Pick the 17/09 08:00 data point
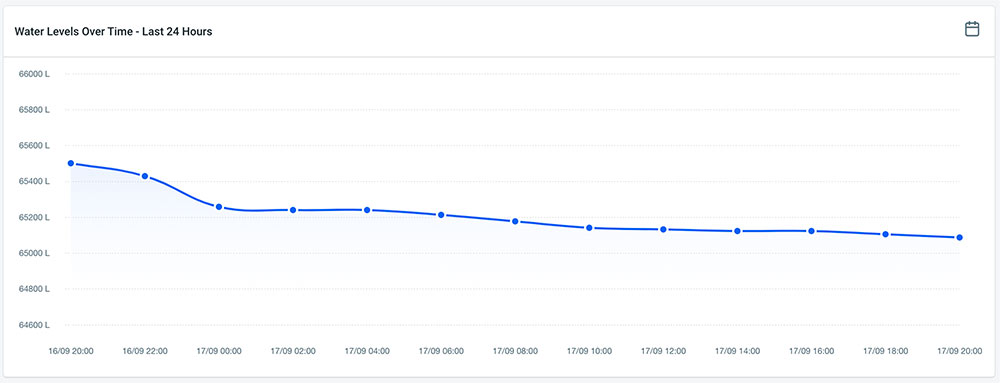The height and width of the screenshot is (383, 1000). (515, 221)
